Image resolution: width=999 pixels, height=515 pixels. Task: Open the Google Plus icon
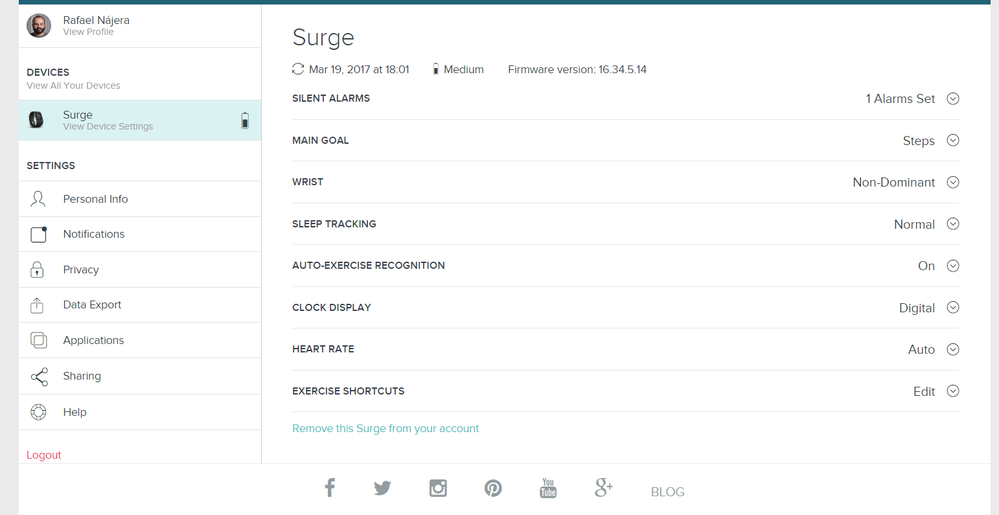tap(603, 488)
